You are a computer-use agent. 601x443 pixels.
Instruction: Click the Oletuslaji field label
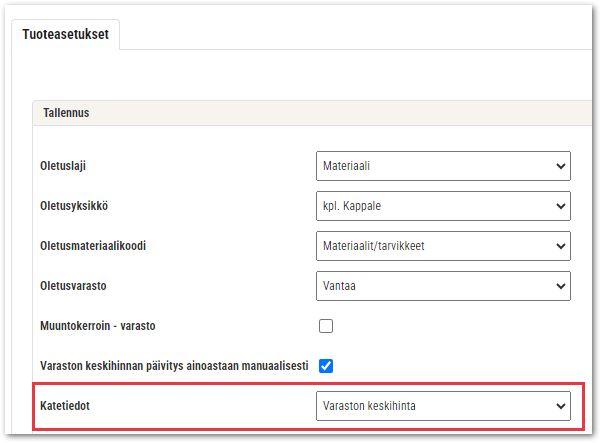63,166
